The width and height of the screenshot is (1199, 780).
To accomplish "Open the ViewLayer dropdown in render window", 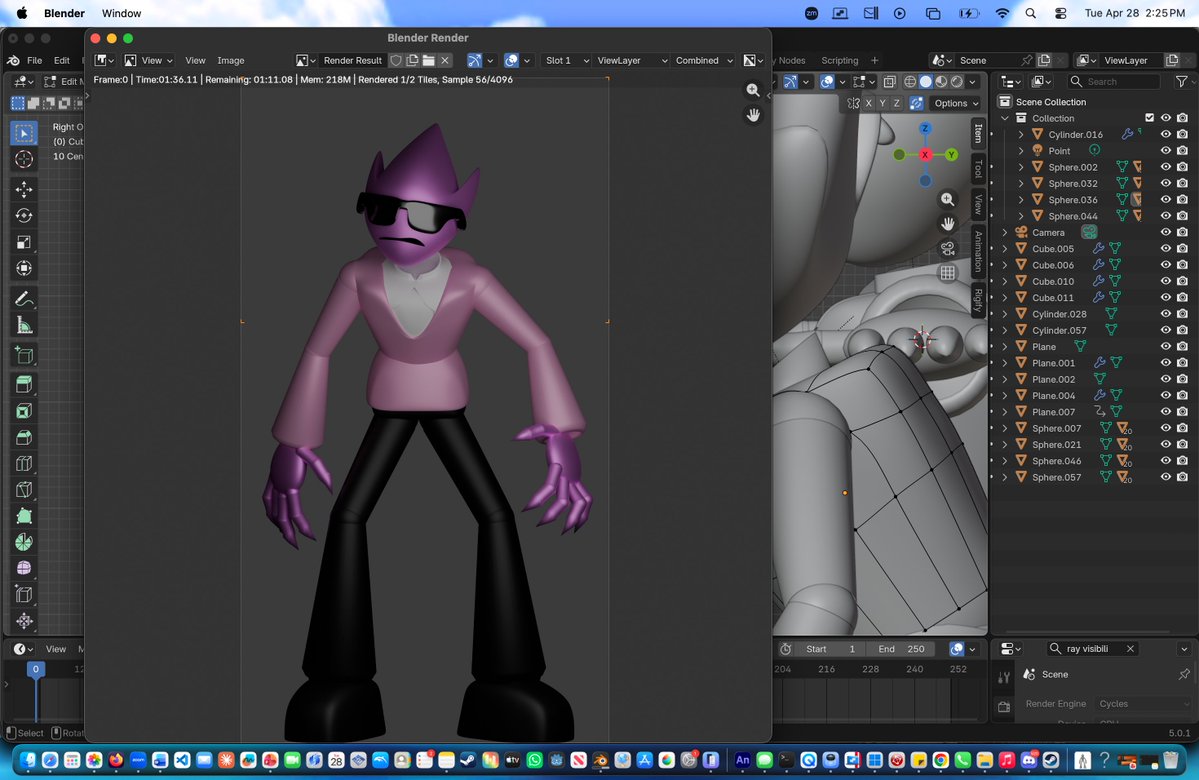I will click(632, 60).
